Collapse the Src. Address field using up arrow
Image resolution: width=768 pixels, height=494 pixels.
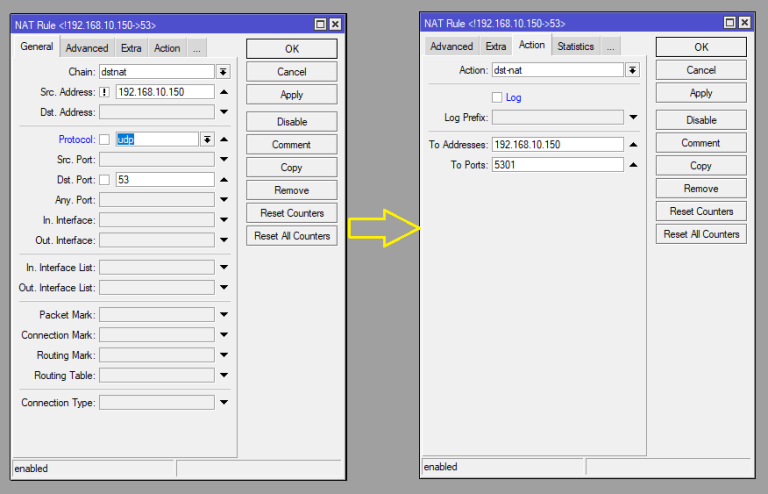pos(224,92)
